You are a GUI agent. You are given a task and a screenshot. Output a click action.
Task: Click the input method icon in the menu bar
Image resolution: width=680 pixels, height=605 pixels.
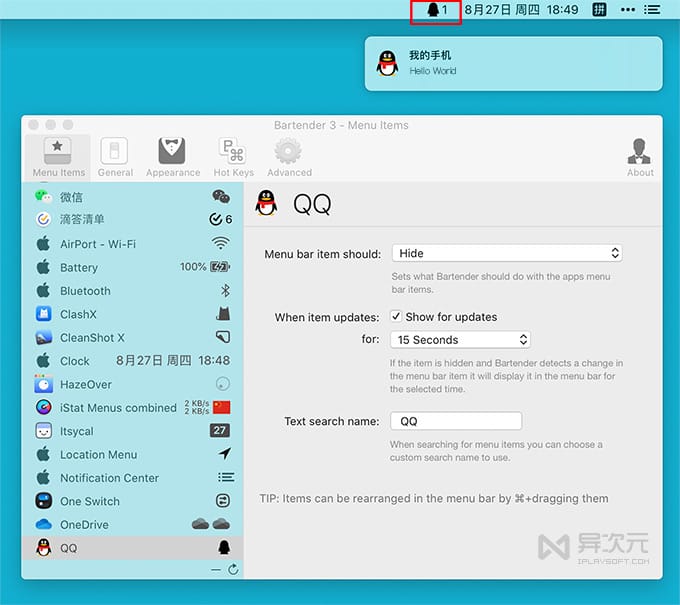pyautogui.click(x=599, y=9)
